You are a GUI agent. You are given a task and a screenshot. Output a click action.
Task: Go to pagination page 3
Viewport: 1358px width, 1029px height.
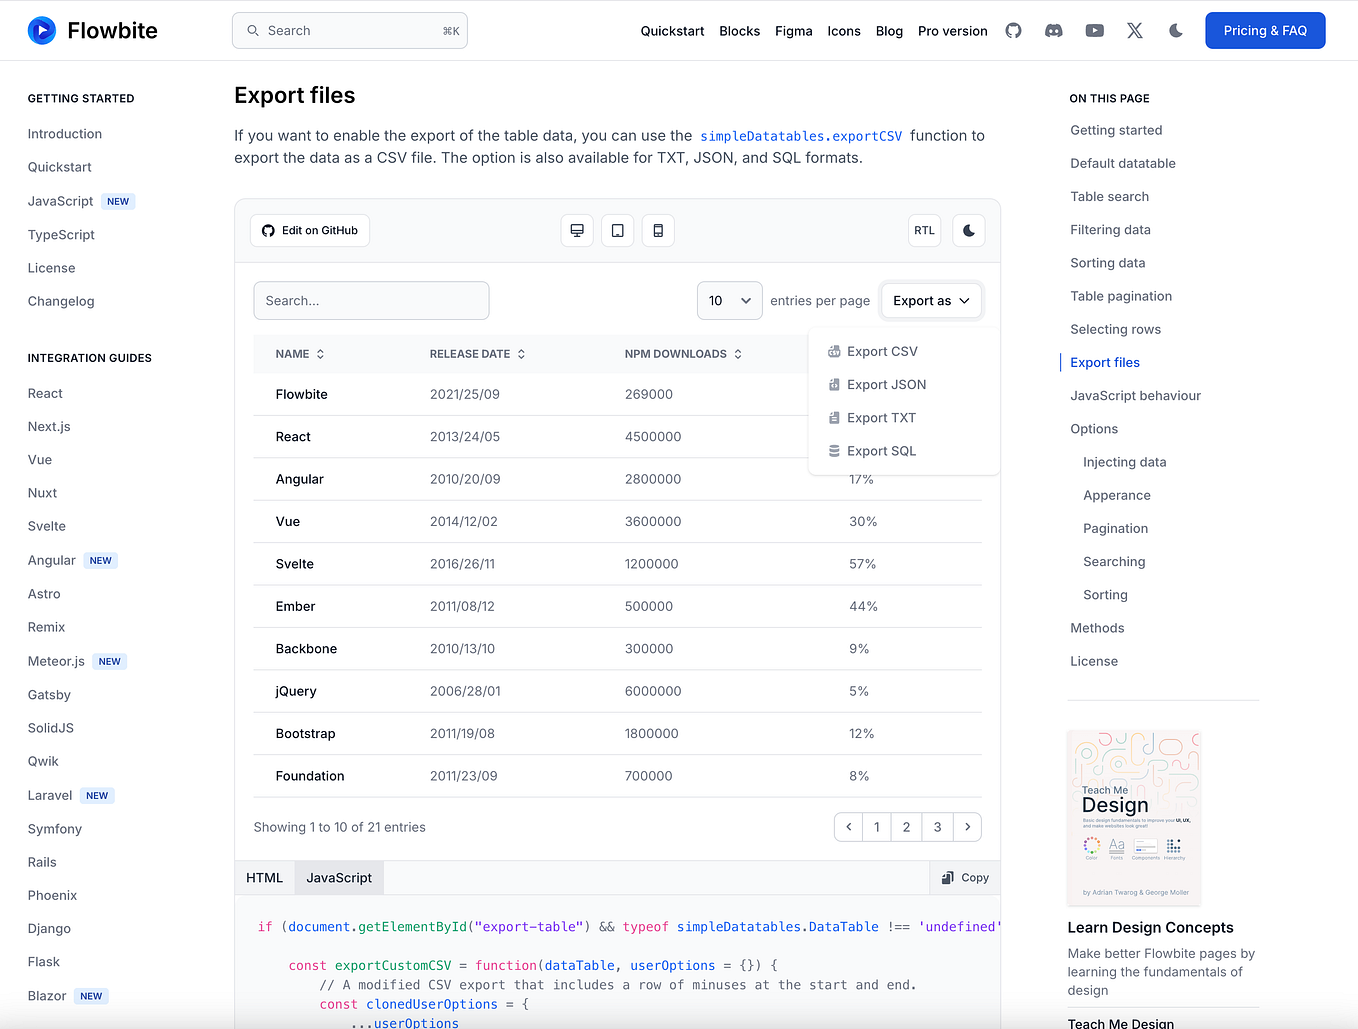[937, 827]
